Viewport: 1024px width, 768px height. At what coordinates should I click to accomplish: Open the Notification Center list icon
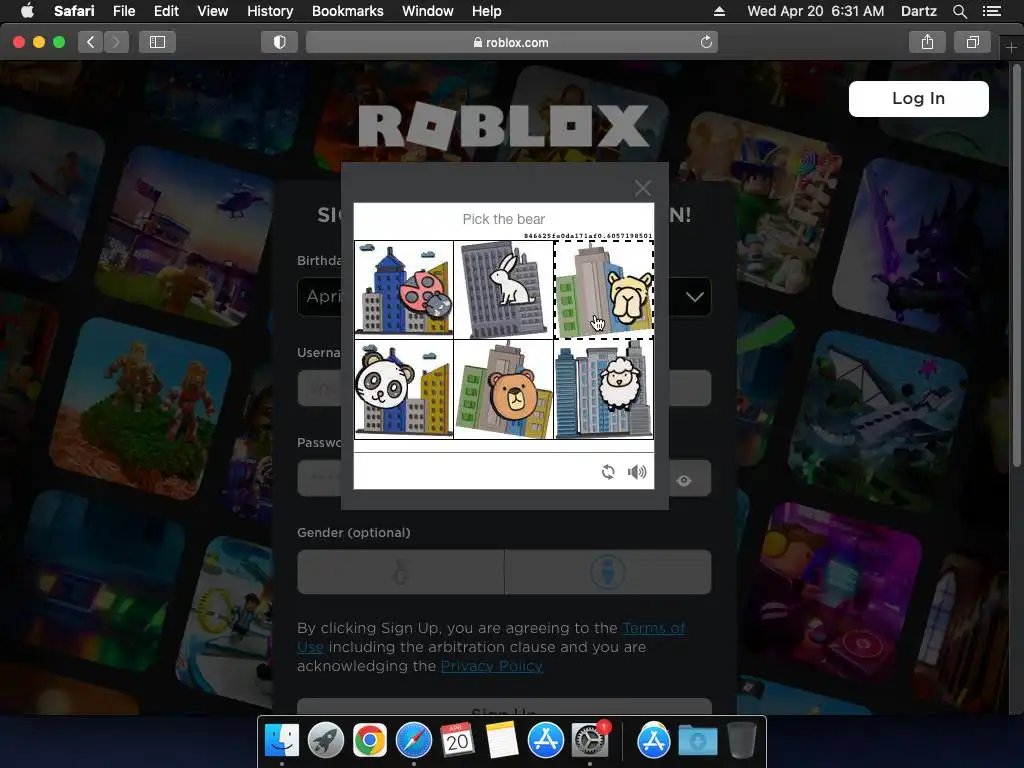[991, 11]
